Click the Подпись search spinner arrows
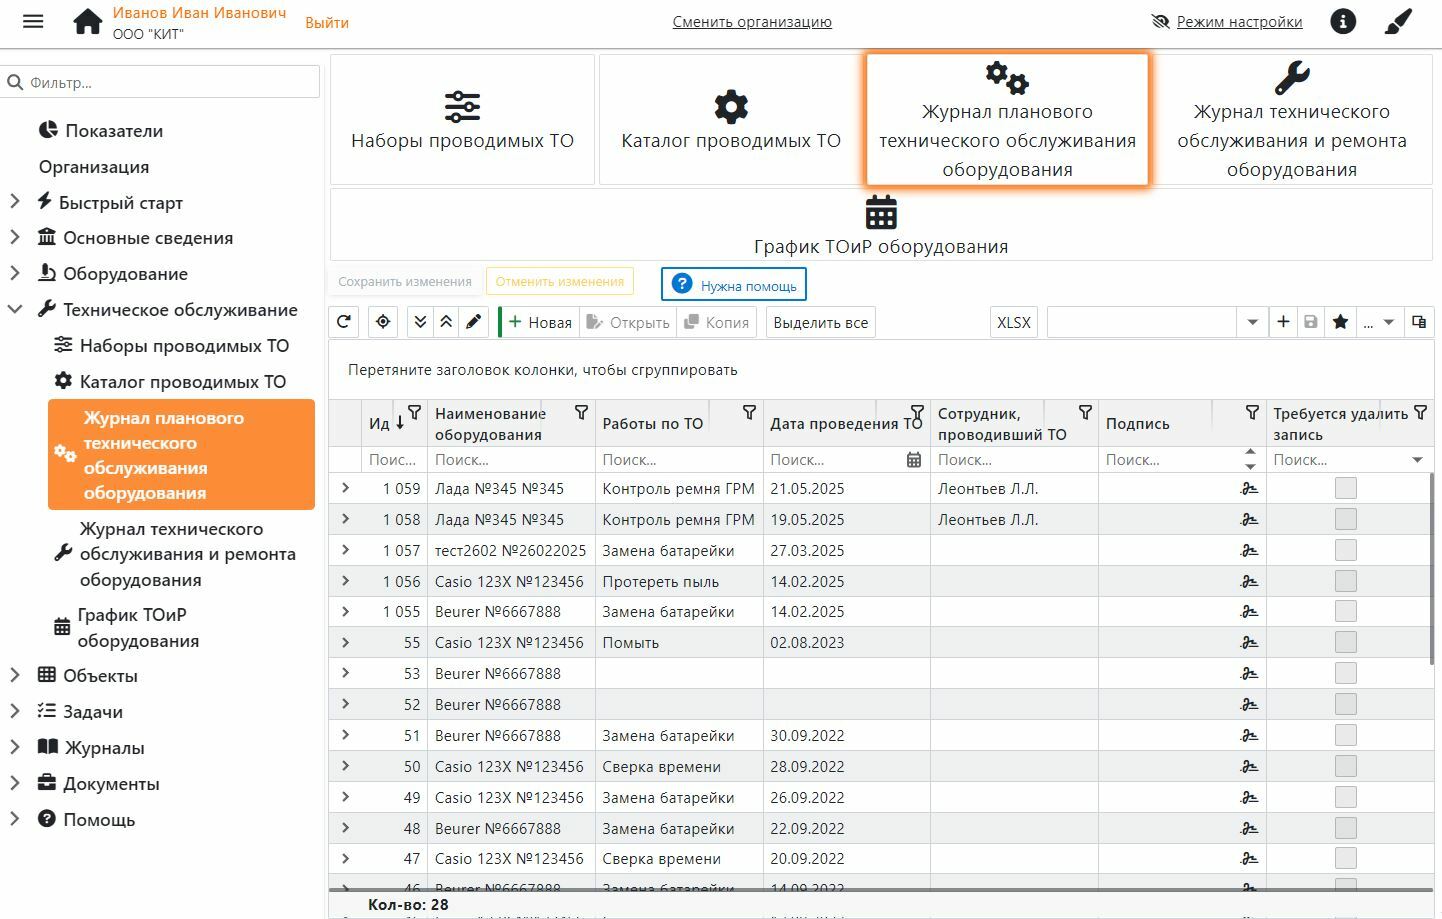Viewport: 1442px width, 919px height. (x=1250, y=460)
